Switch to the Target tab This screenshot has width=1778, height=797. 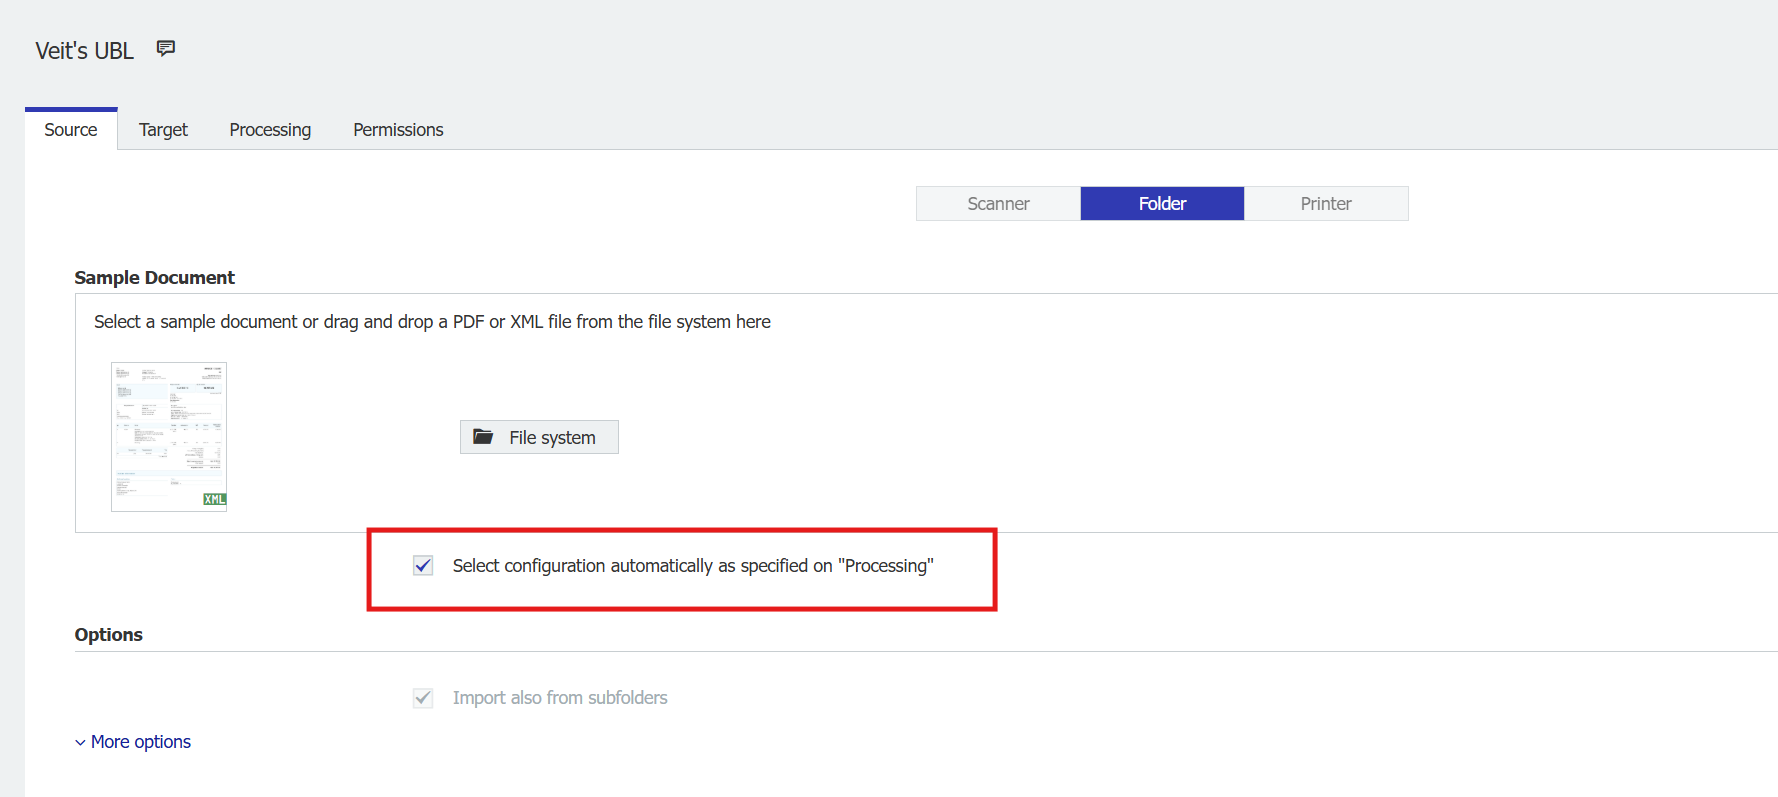click(163, 130)
